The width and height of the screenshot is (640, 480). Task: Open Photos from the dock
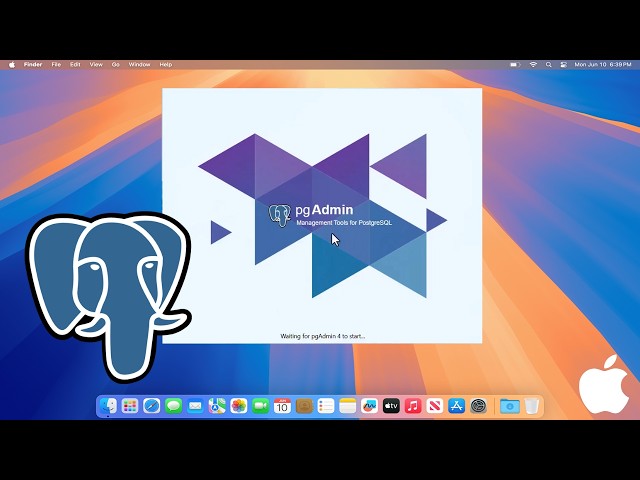coord(239,406)
